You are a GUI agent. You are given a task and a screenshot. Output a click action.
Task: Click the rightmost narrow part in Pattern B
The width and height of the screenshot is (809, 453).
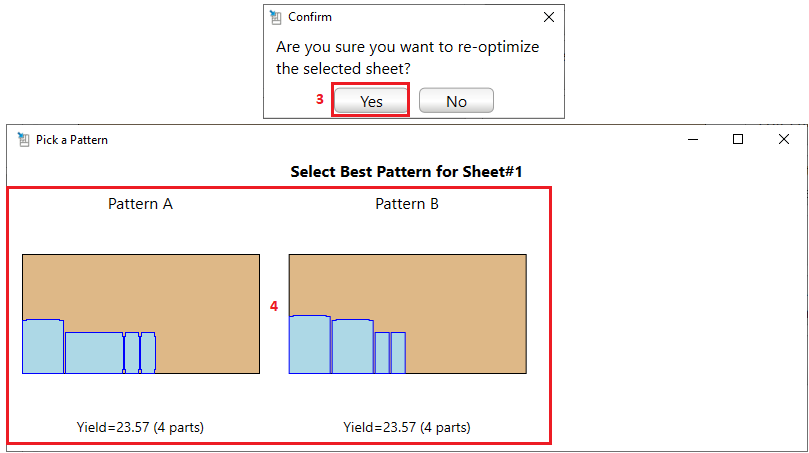point(398,353)
